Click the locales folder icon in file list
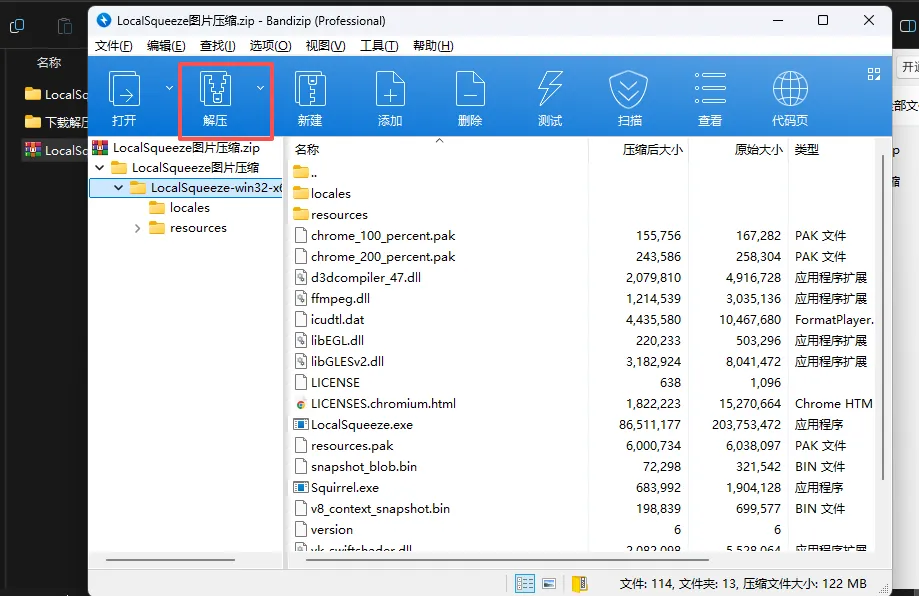This screenshot has width=919, height=596. (301, 193)
